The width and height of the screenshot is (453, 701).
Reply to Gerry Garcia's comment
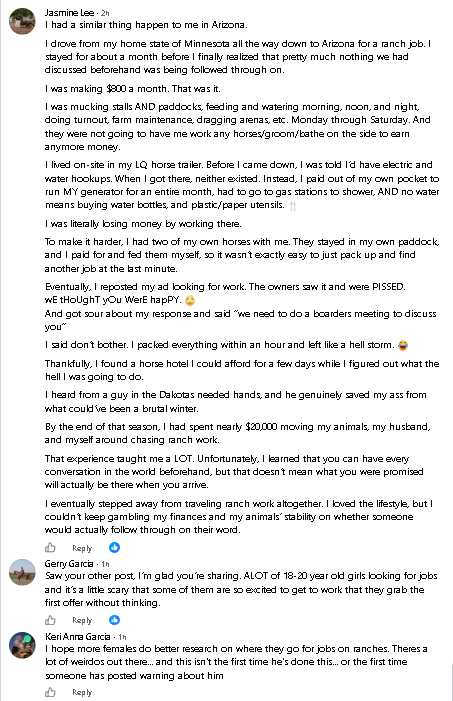82,621
